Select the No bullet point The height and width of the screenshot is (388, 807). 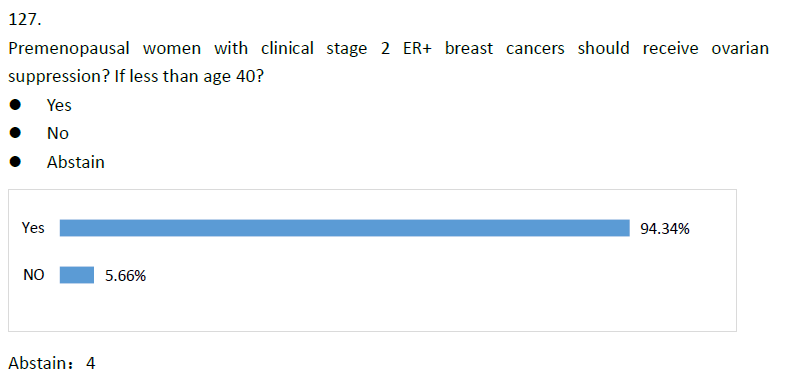pyautogui.click(x=15, y=133)
